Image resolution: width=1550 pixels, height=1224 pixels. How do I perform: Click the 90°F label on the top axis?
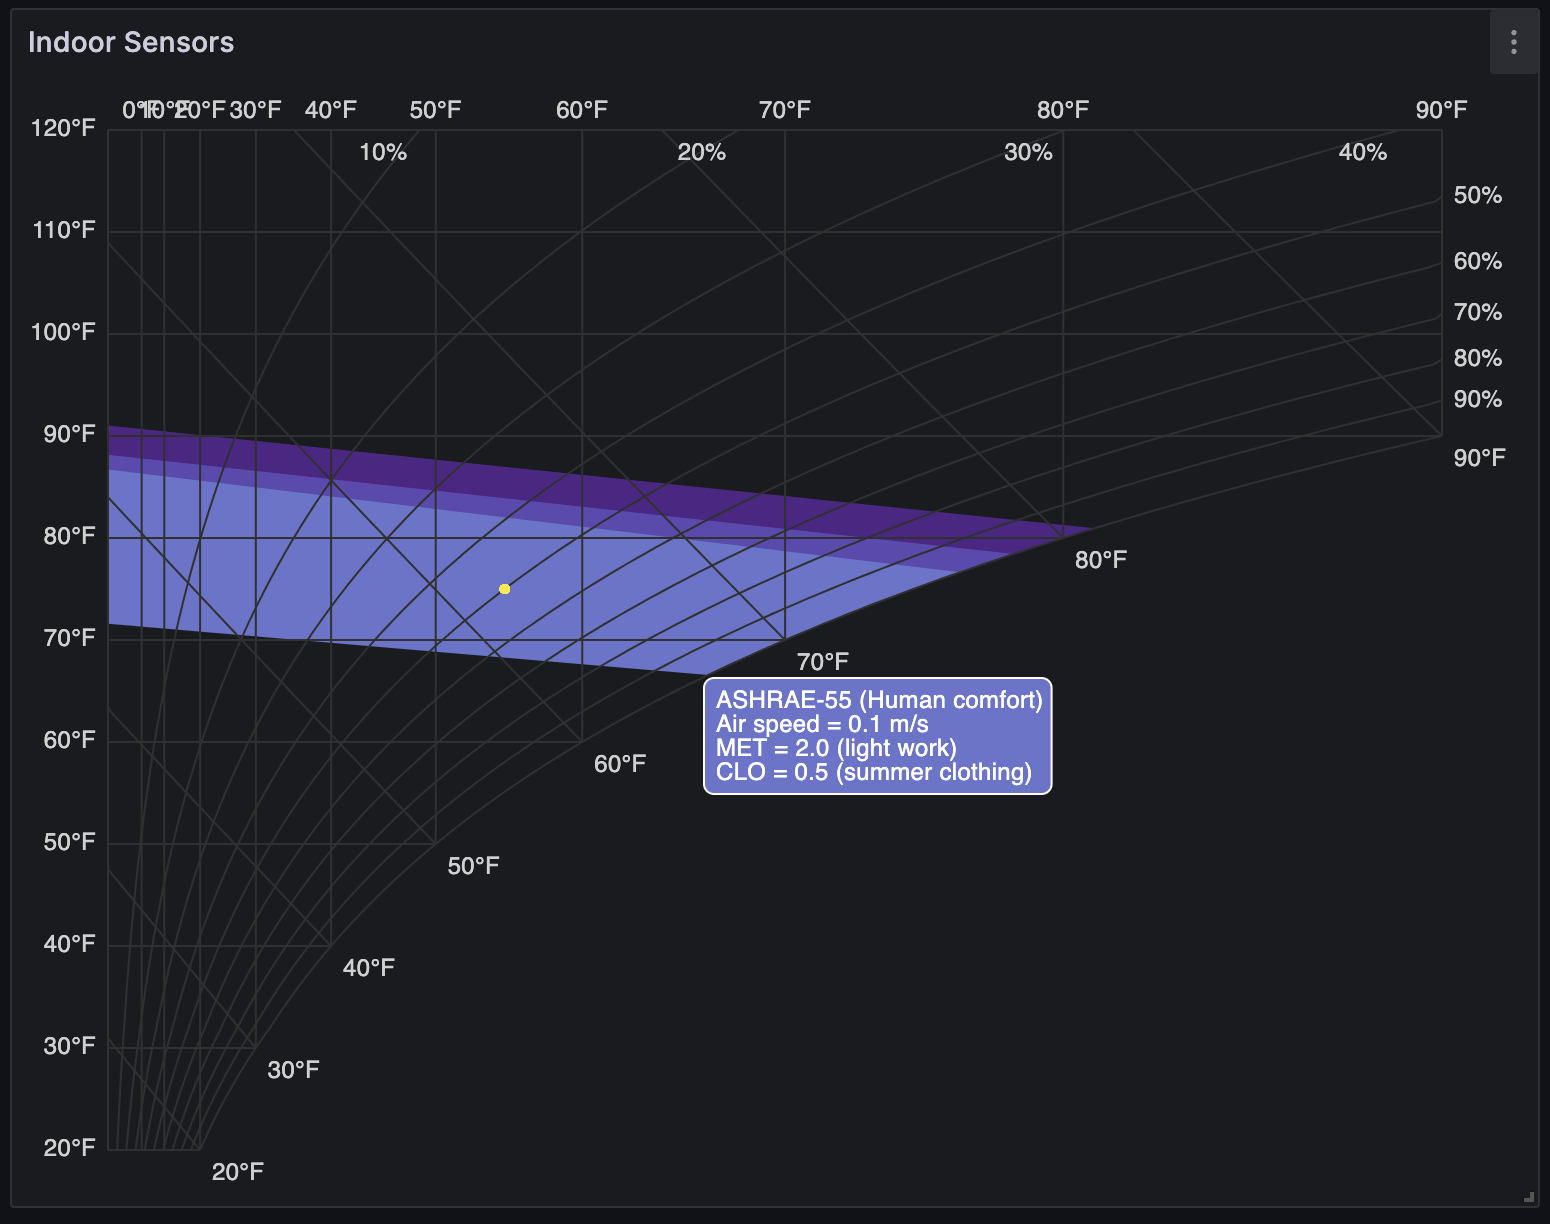[x=1441, y=110]
